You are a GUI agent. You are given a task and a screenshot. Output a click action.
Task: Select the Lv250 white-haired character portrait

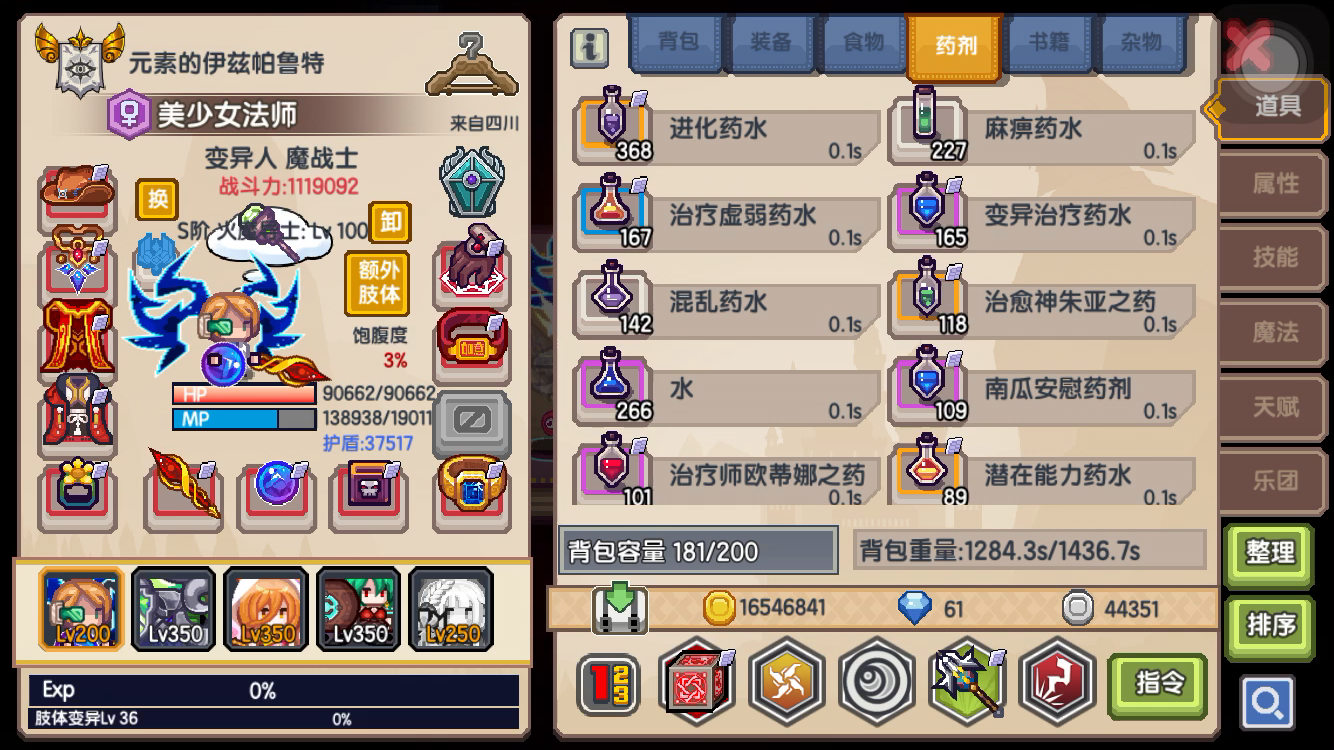451,609
